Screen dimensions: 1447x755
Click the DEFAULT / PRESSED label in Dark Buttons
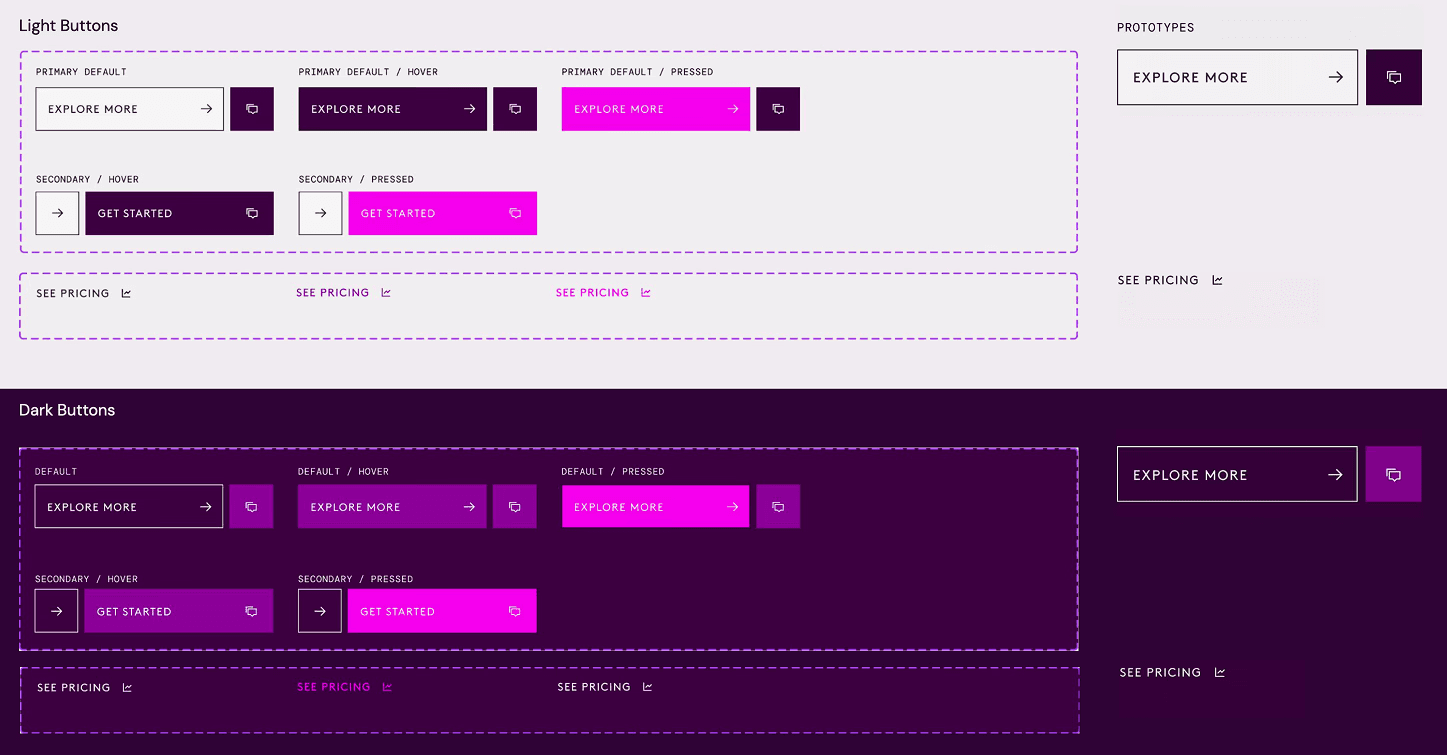[613, 472]
